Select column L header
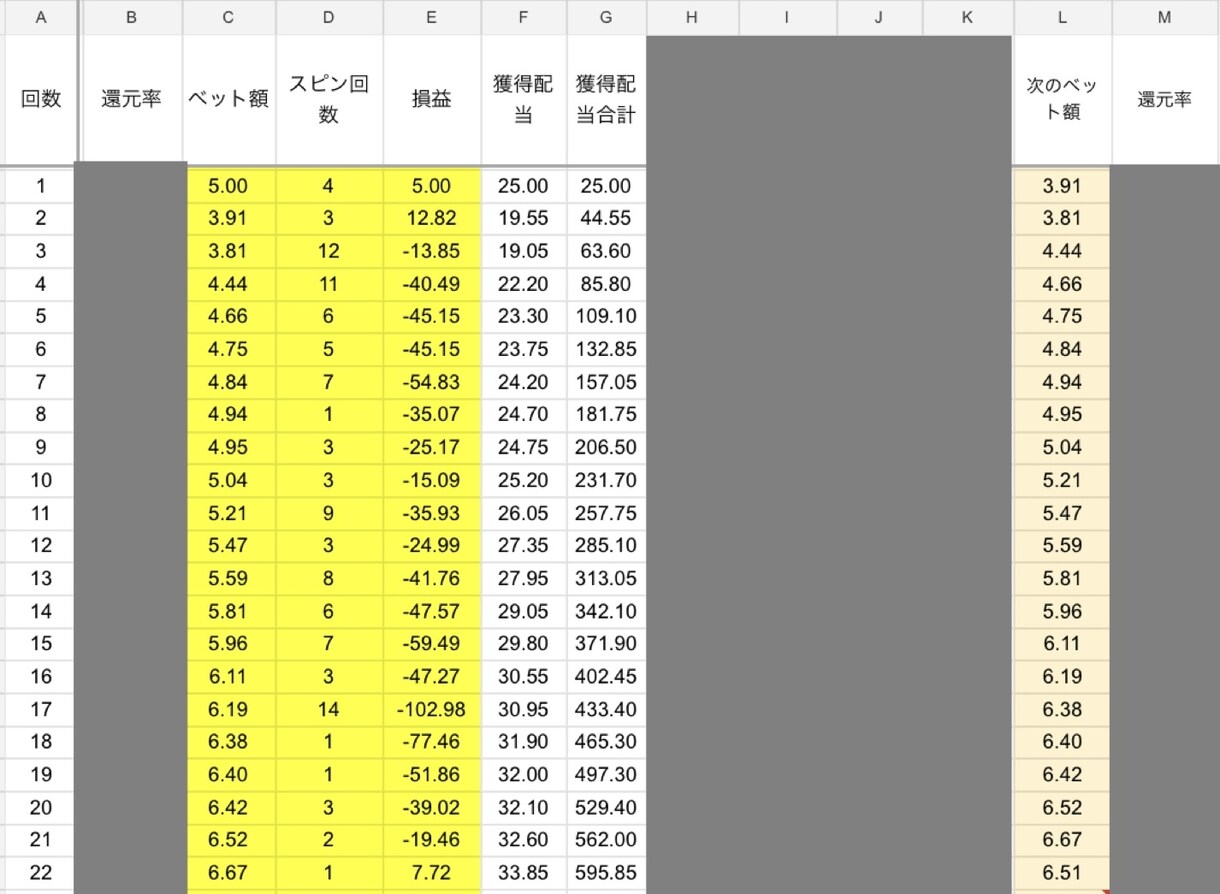Viewport: 1220px width, 894px height. tap(1062, 17)
